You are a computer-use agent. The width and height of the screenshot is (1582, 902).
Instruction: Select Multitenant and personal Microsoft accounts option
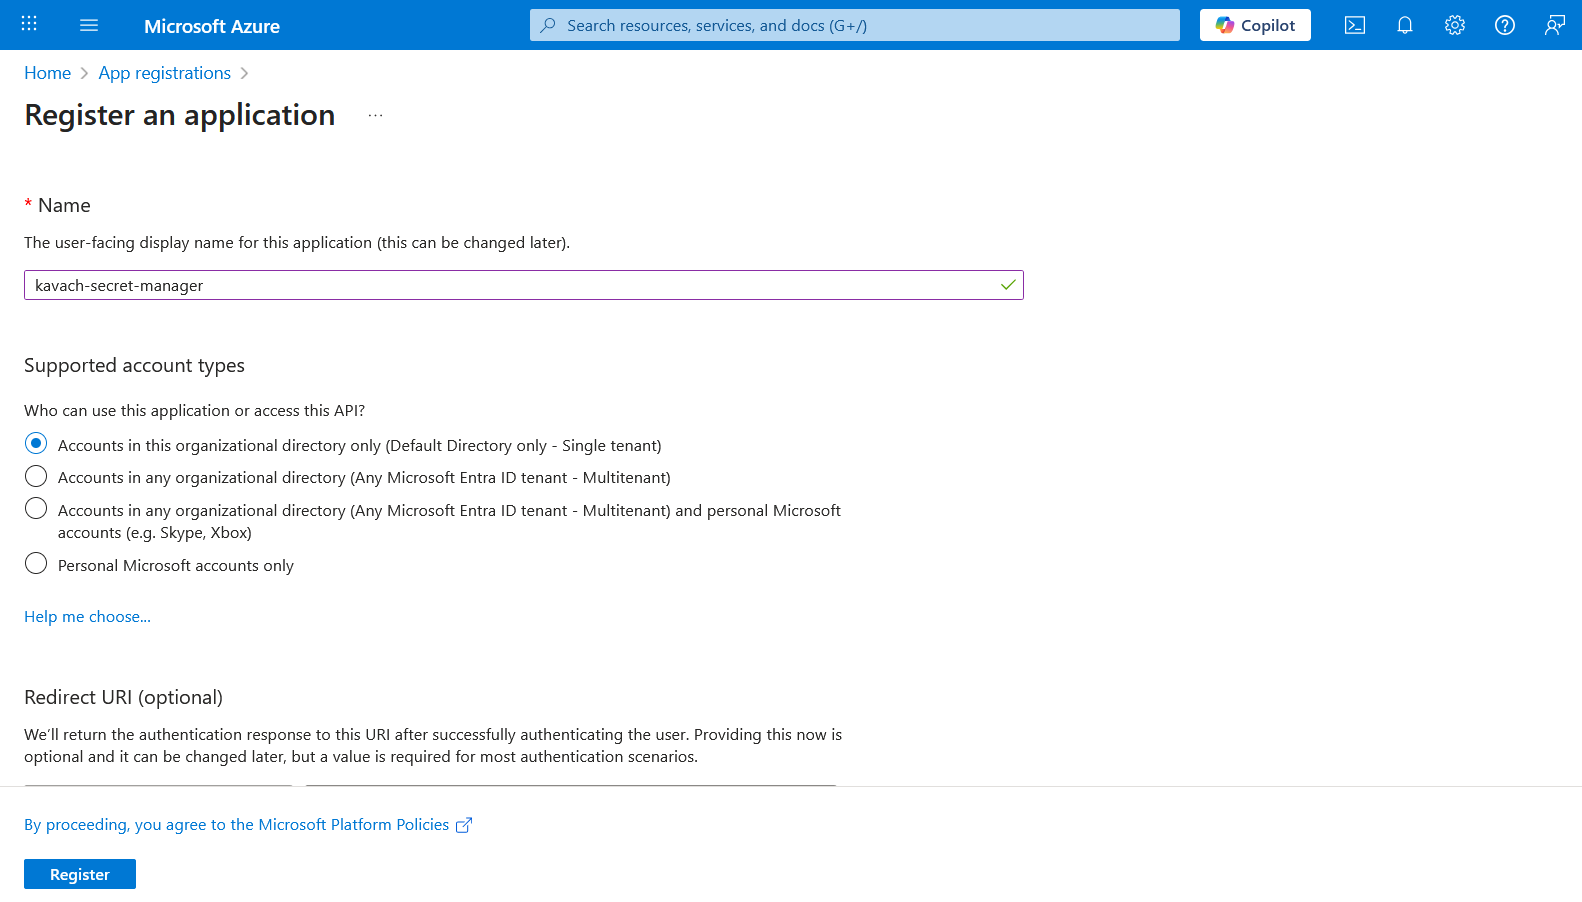tap(36, 508)
